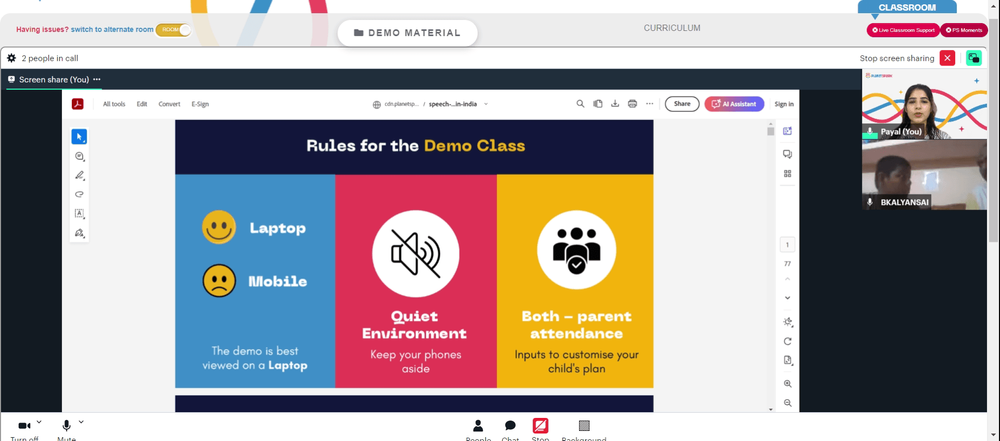Download the PDF file
Screen dimensions: 1000x441
[615, 104]
